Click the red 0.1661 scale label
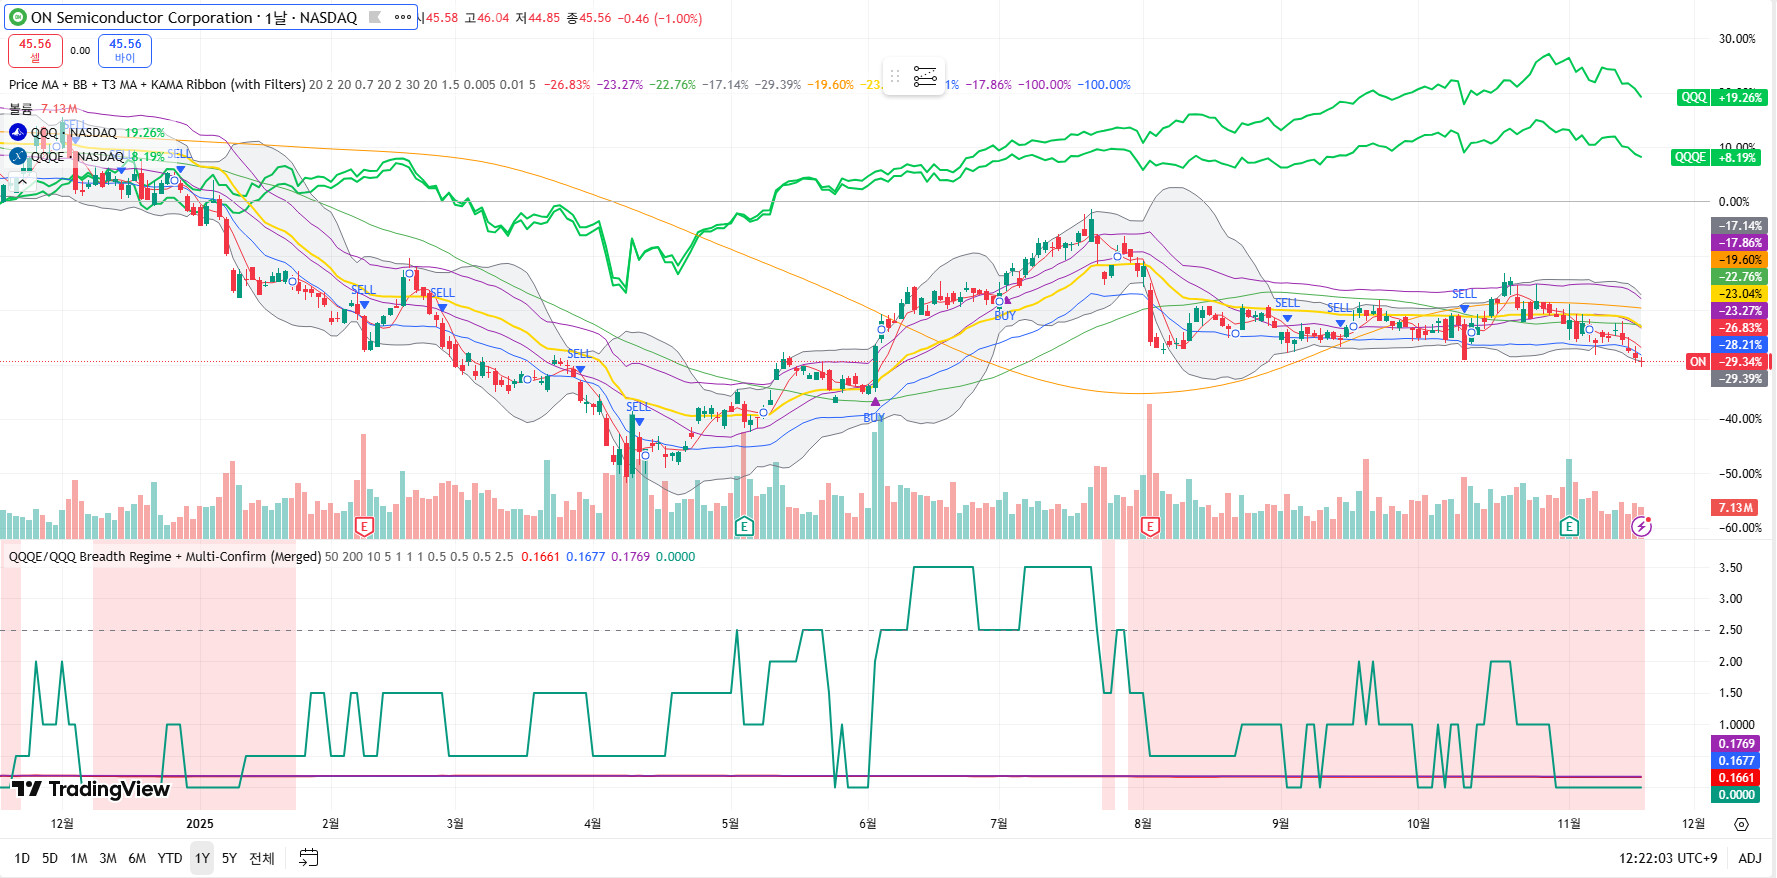This screenshot has width=1777, height=878. (1736, 778)
